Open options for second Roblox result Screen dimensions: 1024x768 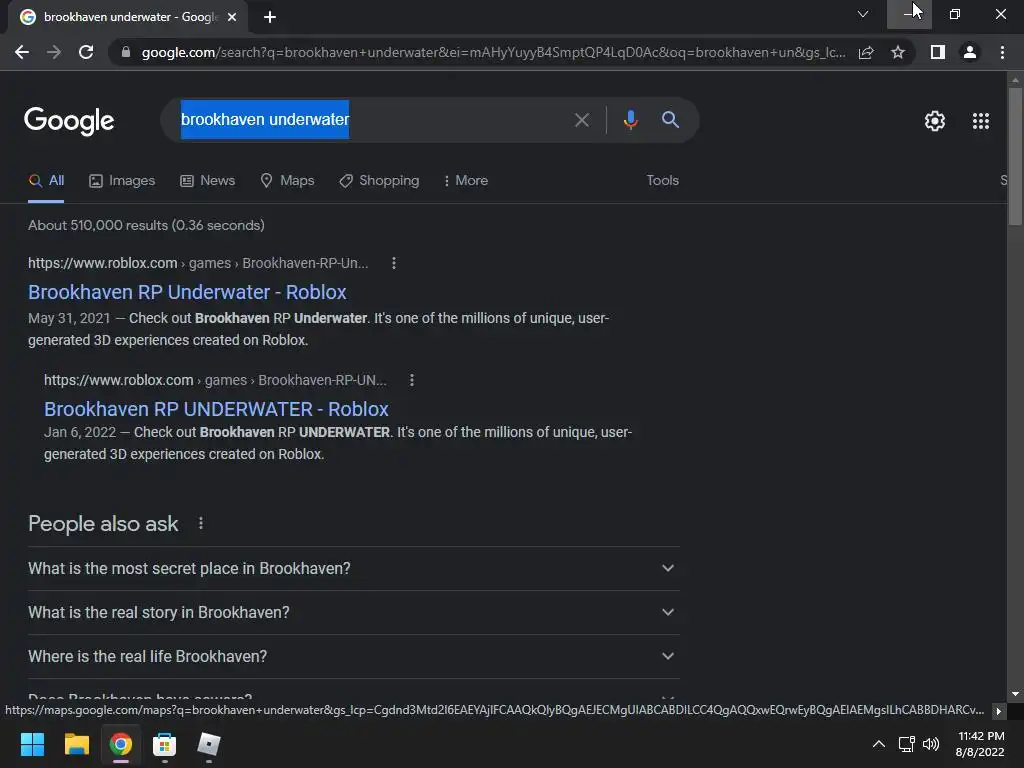click(x=411, y=380)
